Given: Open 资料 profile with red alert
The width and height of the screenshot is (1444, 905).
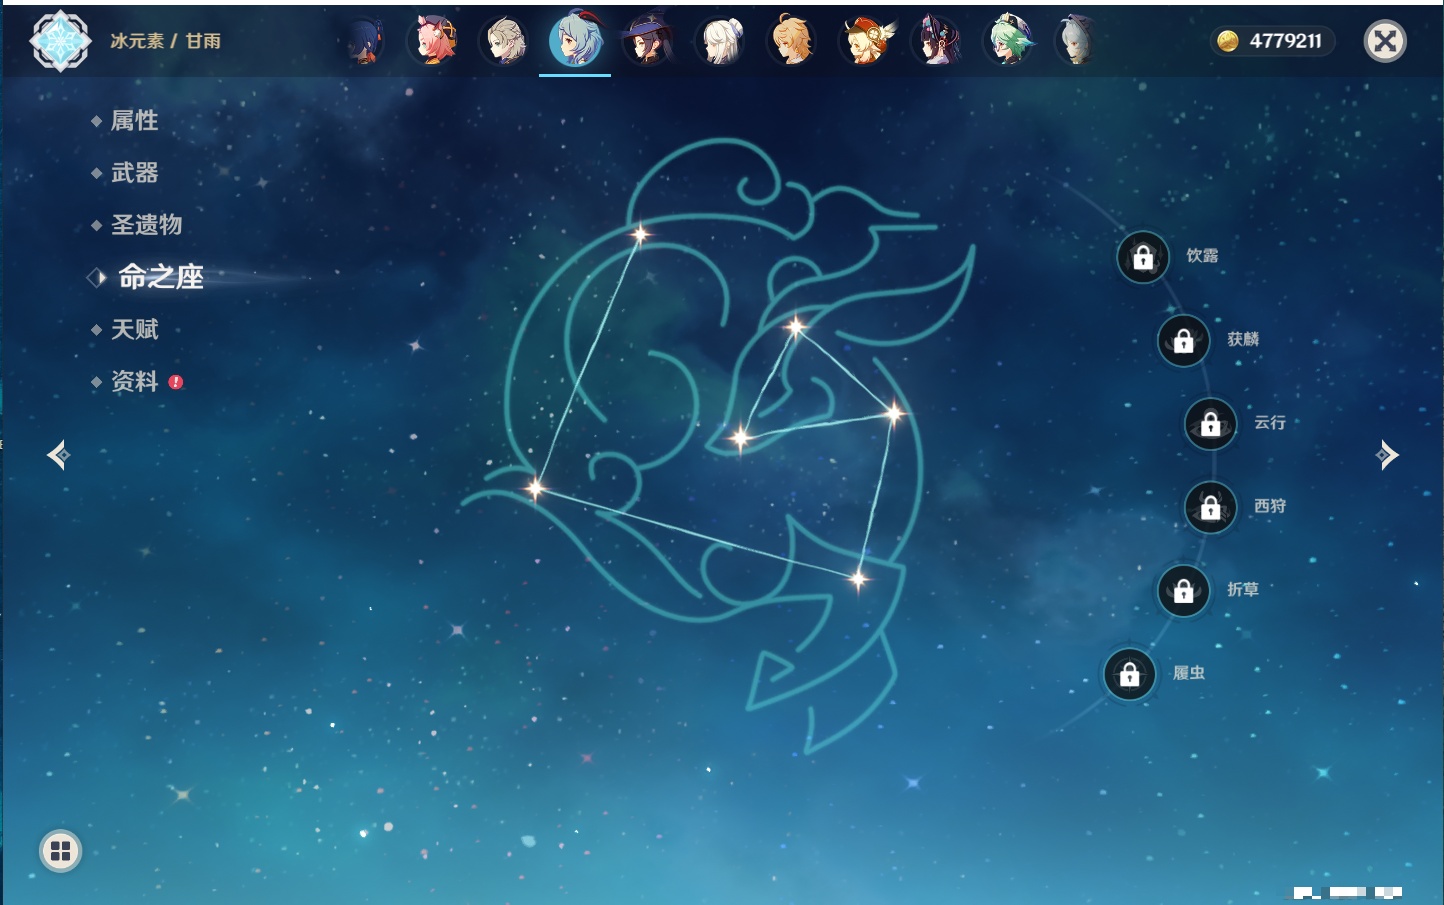Looking at the screenshot, I should coord(134,381).
